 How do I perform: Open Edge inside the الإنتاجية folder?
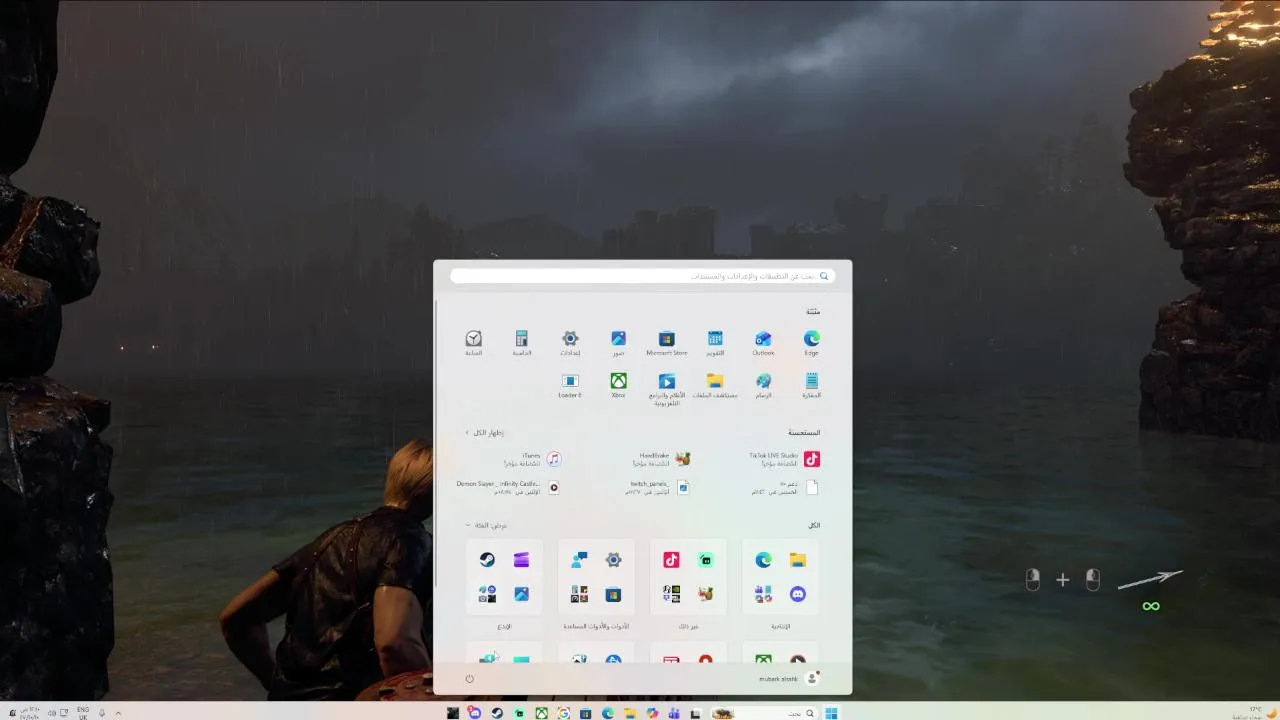pyautogui.click(x=763, y=560)
